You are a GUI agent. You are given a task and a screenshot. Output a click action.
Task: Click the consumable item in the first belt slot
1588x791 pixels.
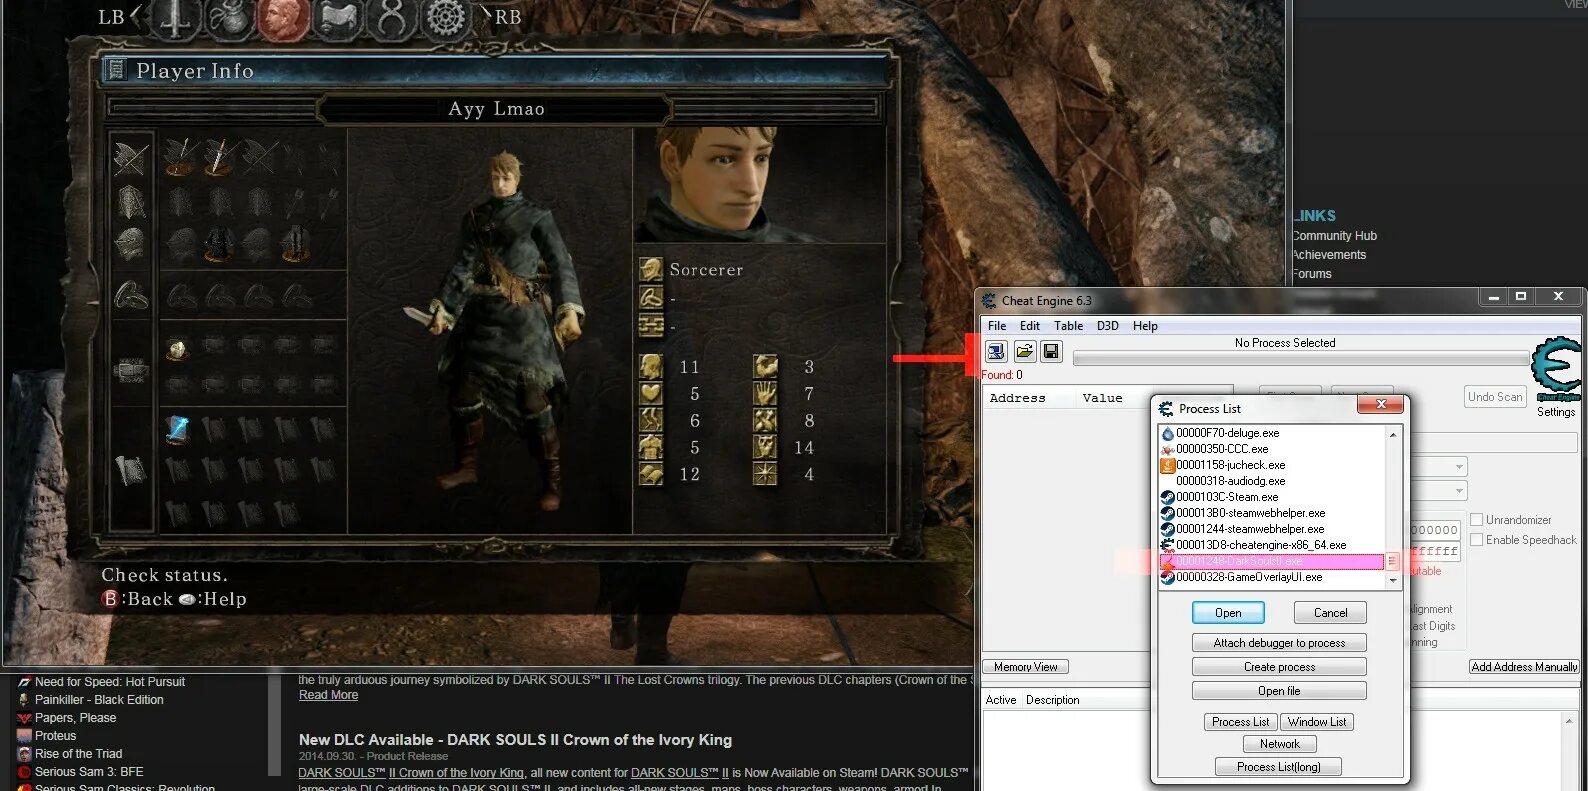tap(178, 349)
